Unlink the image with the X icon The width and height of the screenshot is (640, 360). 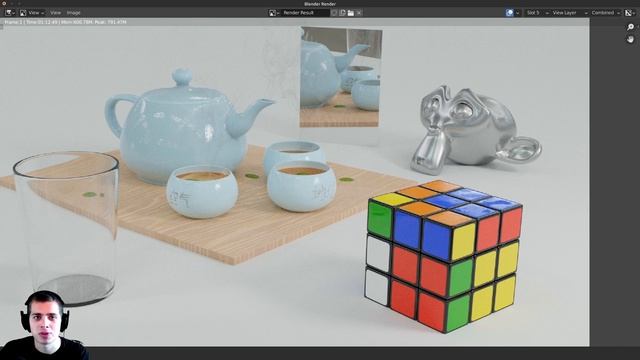(359, 13)
